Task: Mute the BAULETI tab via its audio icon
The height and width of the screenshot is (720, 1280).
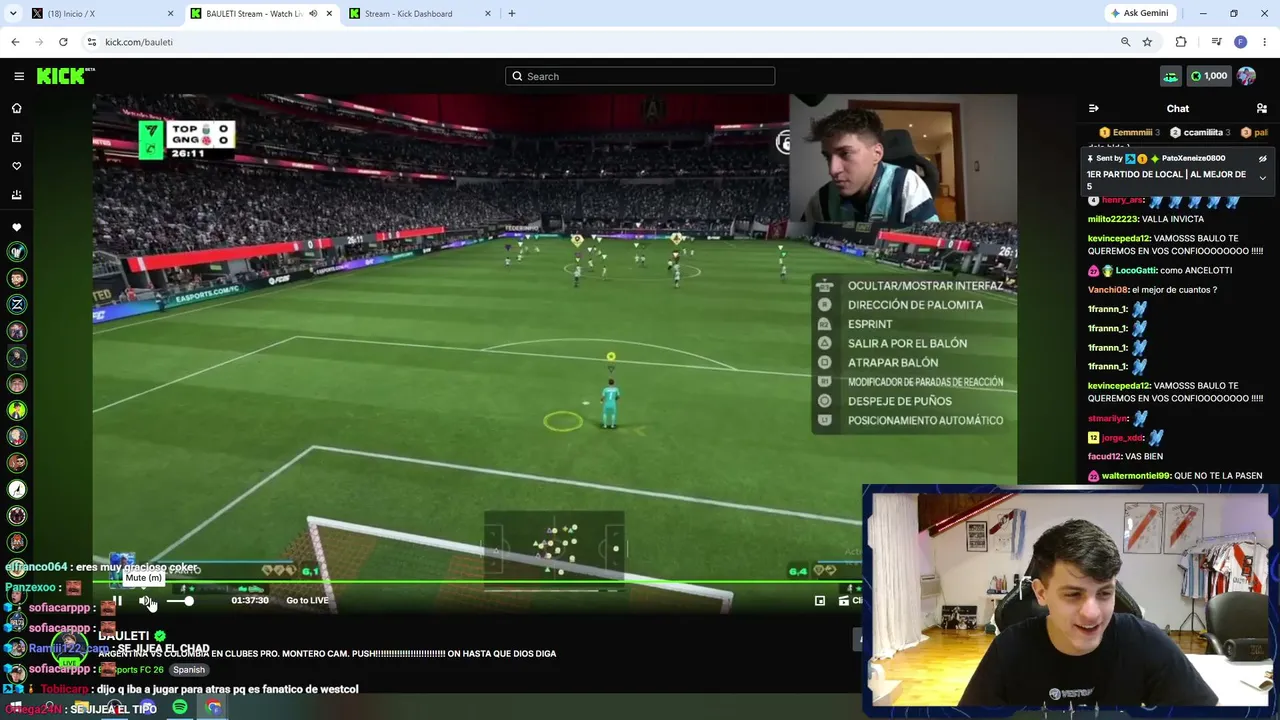Action: pos(313,14)
